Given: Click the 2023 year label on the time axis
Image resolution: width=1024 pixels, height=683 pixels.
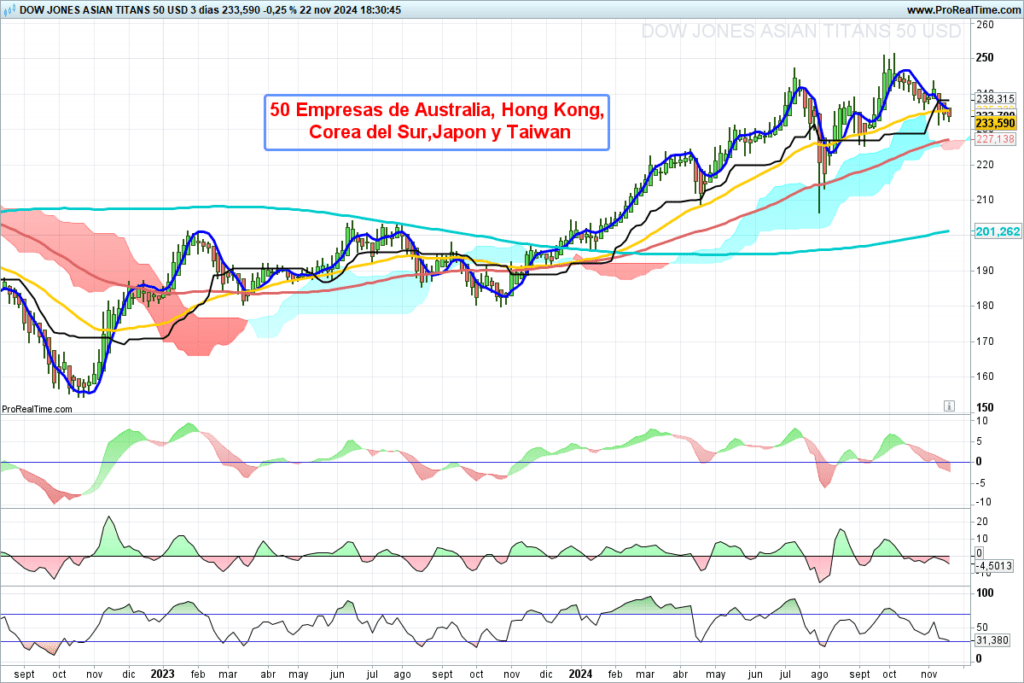Looking at the screenshot, I should point(163,674).
